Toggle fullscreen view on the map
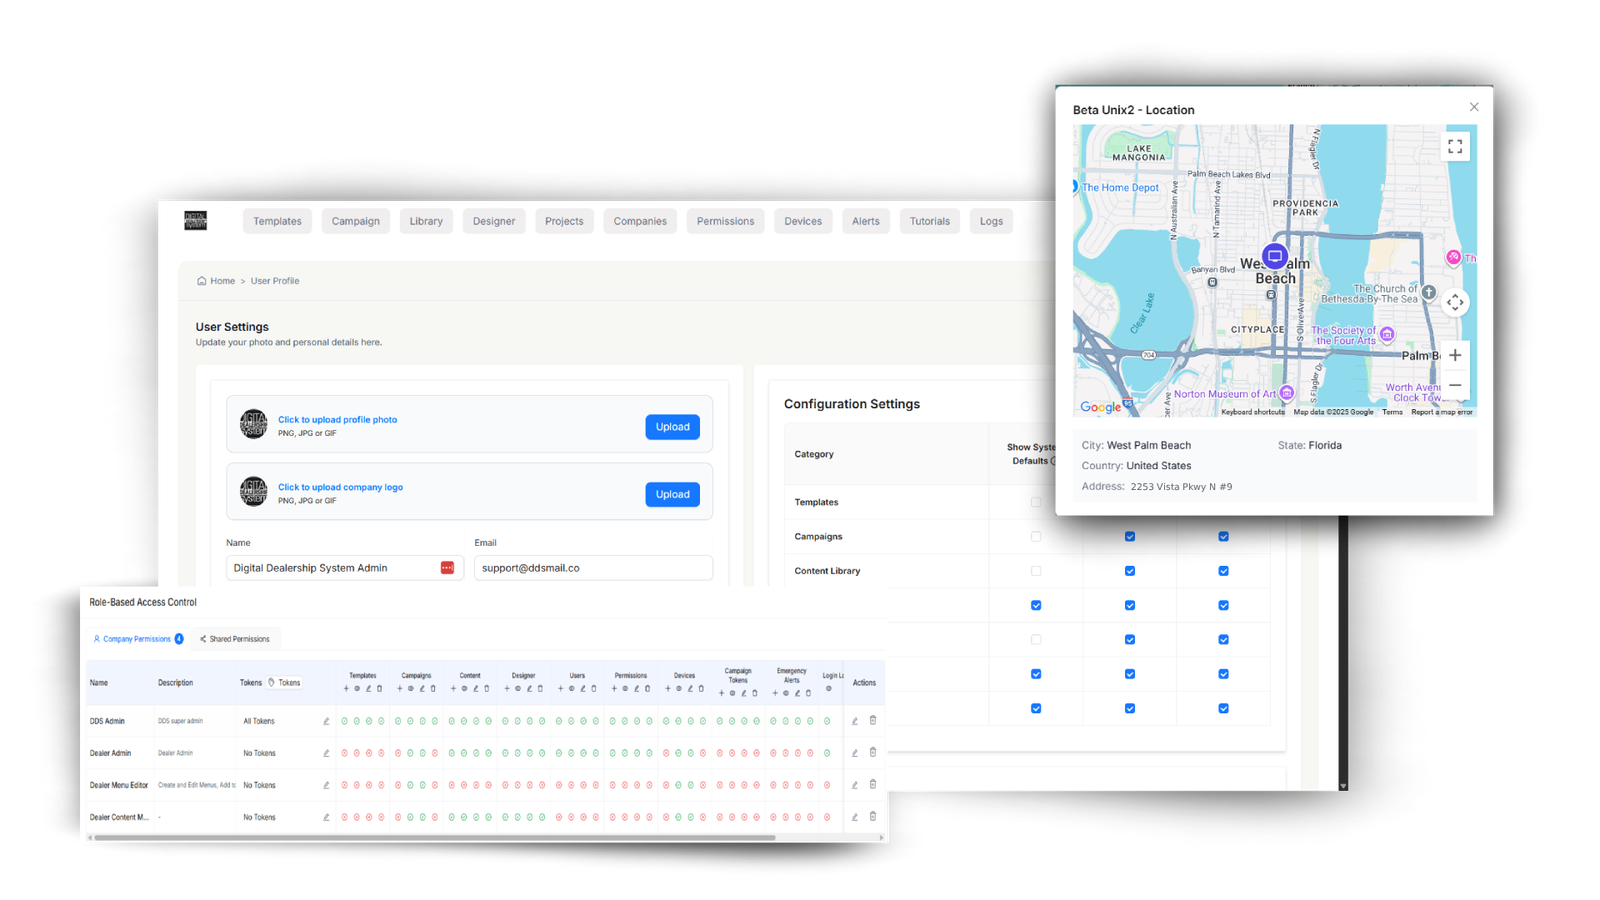The image size is (1600, 900). point(1455,146)
